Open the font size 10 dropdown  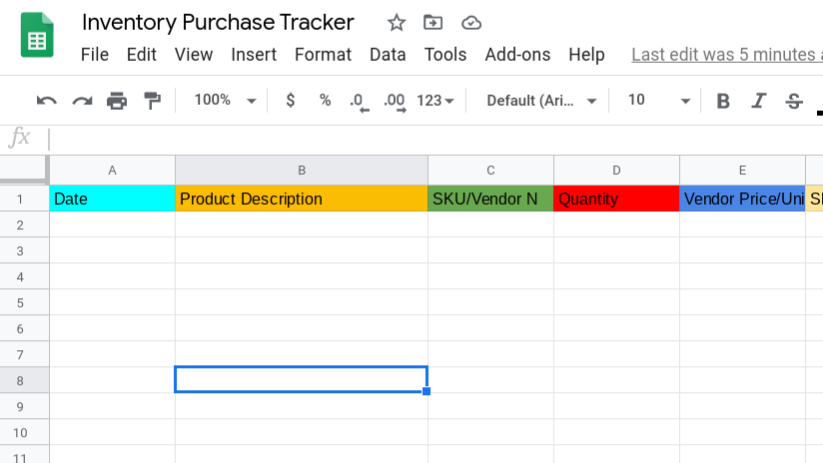[658, 100]
